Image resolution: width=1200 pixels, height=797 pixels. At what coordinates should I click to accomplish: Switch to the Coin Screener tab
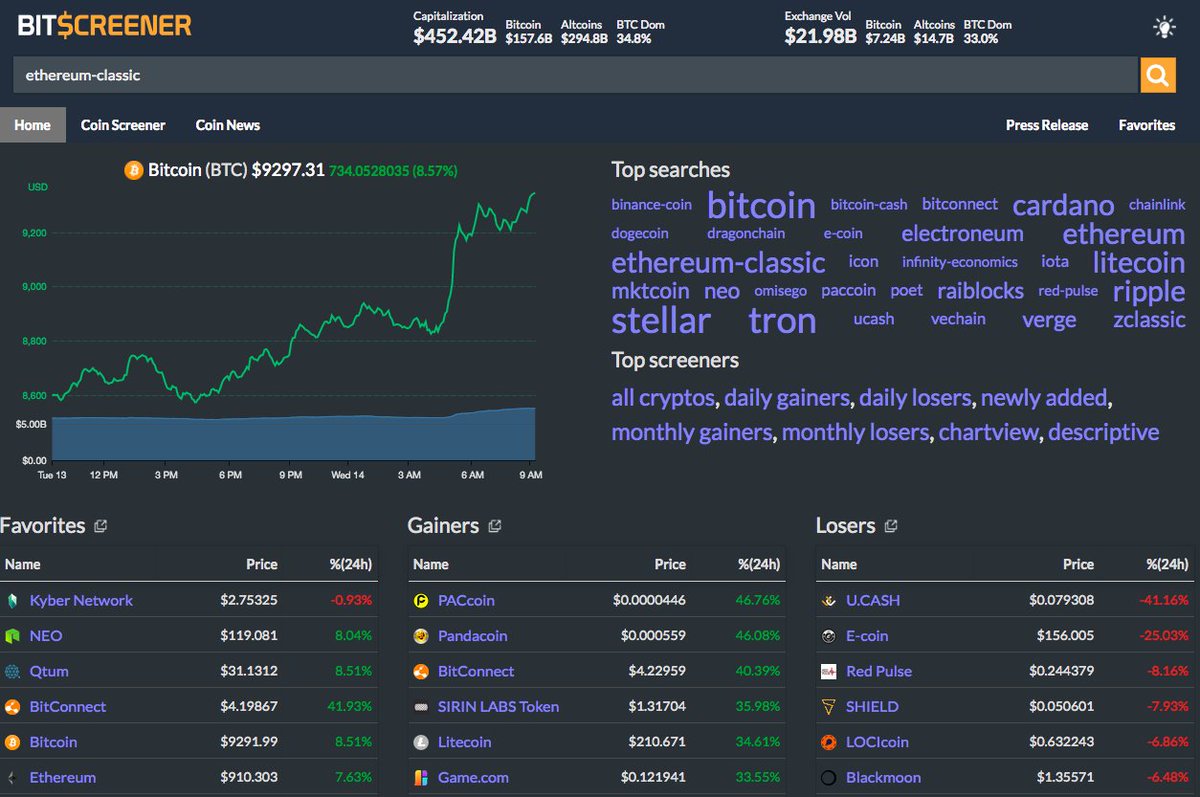[x=123, y=124]
